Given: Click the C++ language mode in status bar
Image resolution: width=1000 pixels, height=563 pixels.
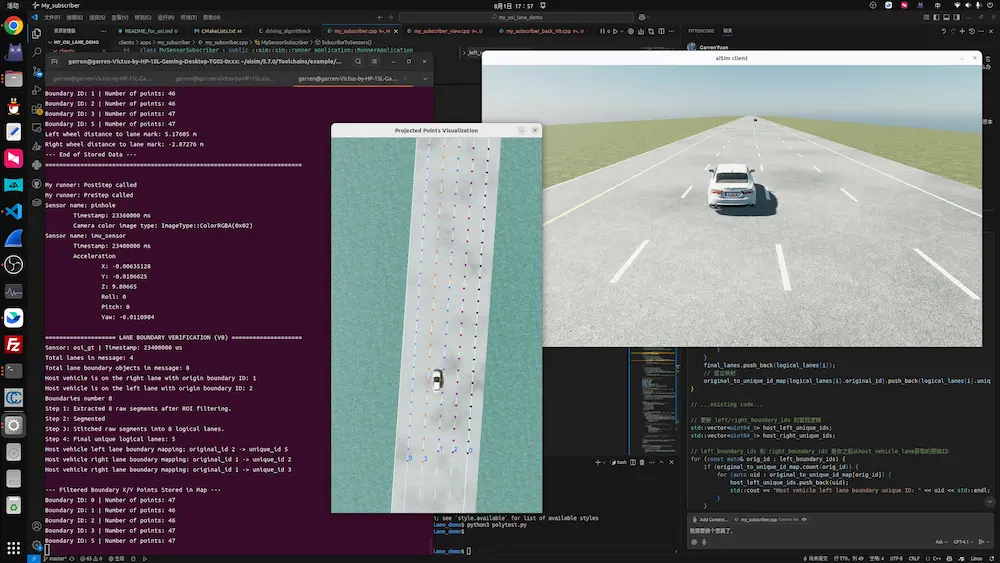Looking at the screenshot, I should [x=937, y=559].
